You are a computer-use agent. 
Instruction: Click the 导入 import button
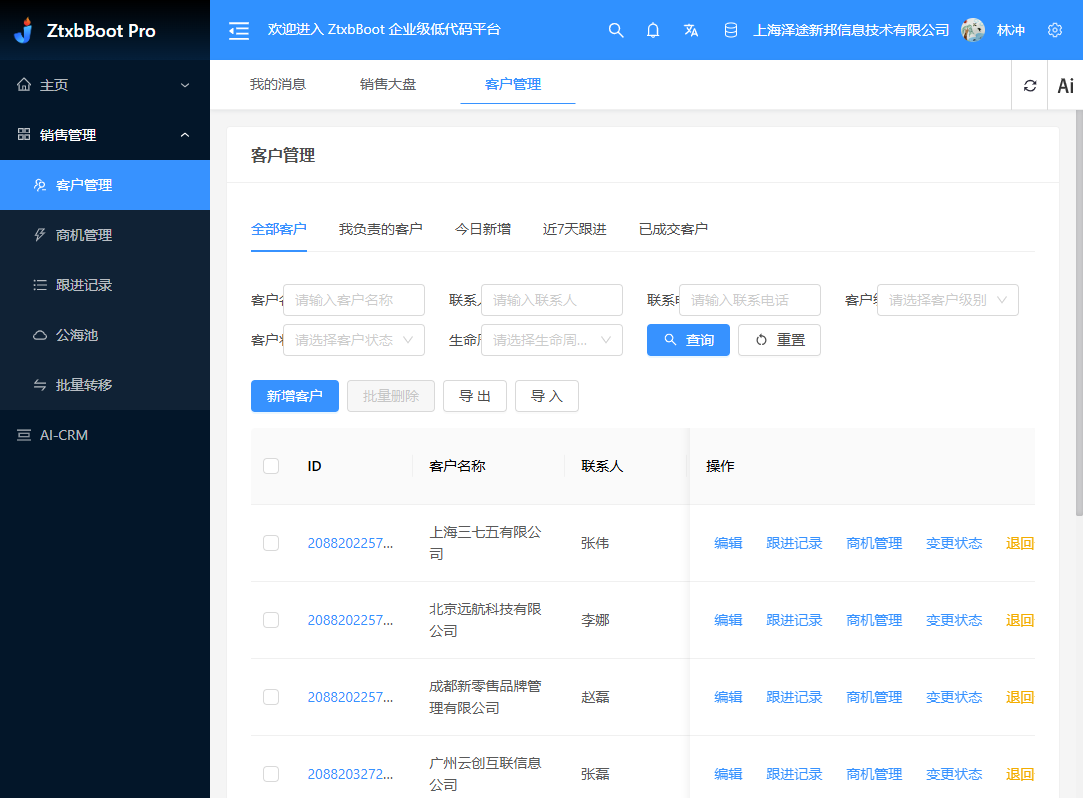(547, 396)
